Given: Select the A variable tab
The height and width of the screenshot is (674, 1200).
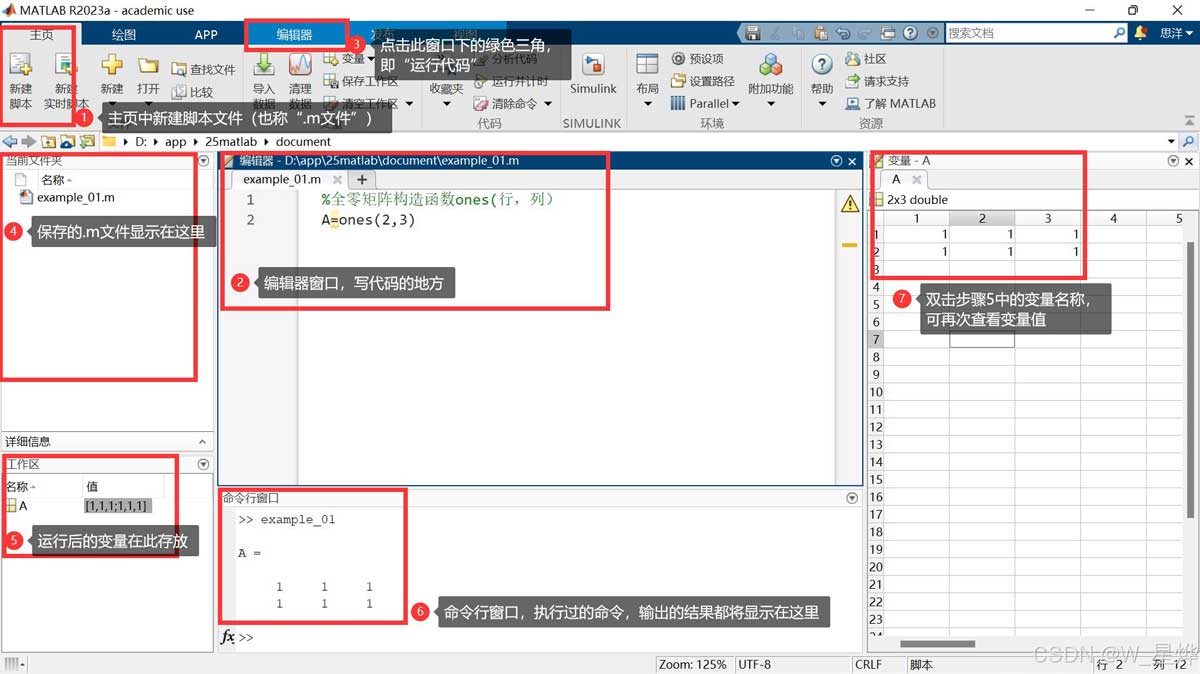Looking at the screenshot, I should pyautogui.click(x=896, y=179).
